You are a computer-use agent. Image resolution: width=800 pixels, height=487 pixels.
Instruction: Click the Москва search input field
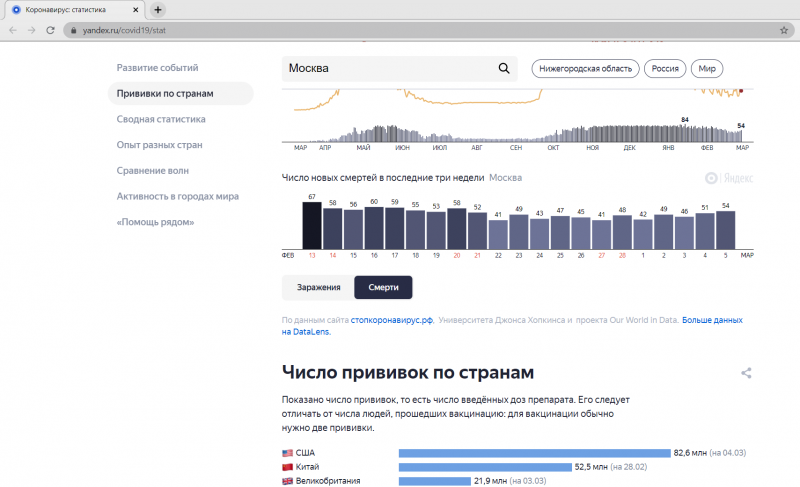399,68
